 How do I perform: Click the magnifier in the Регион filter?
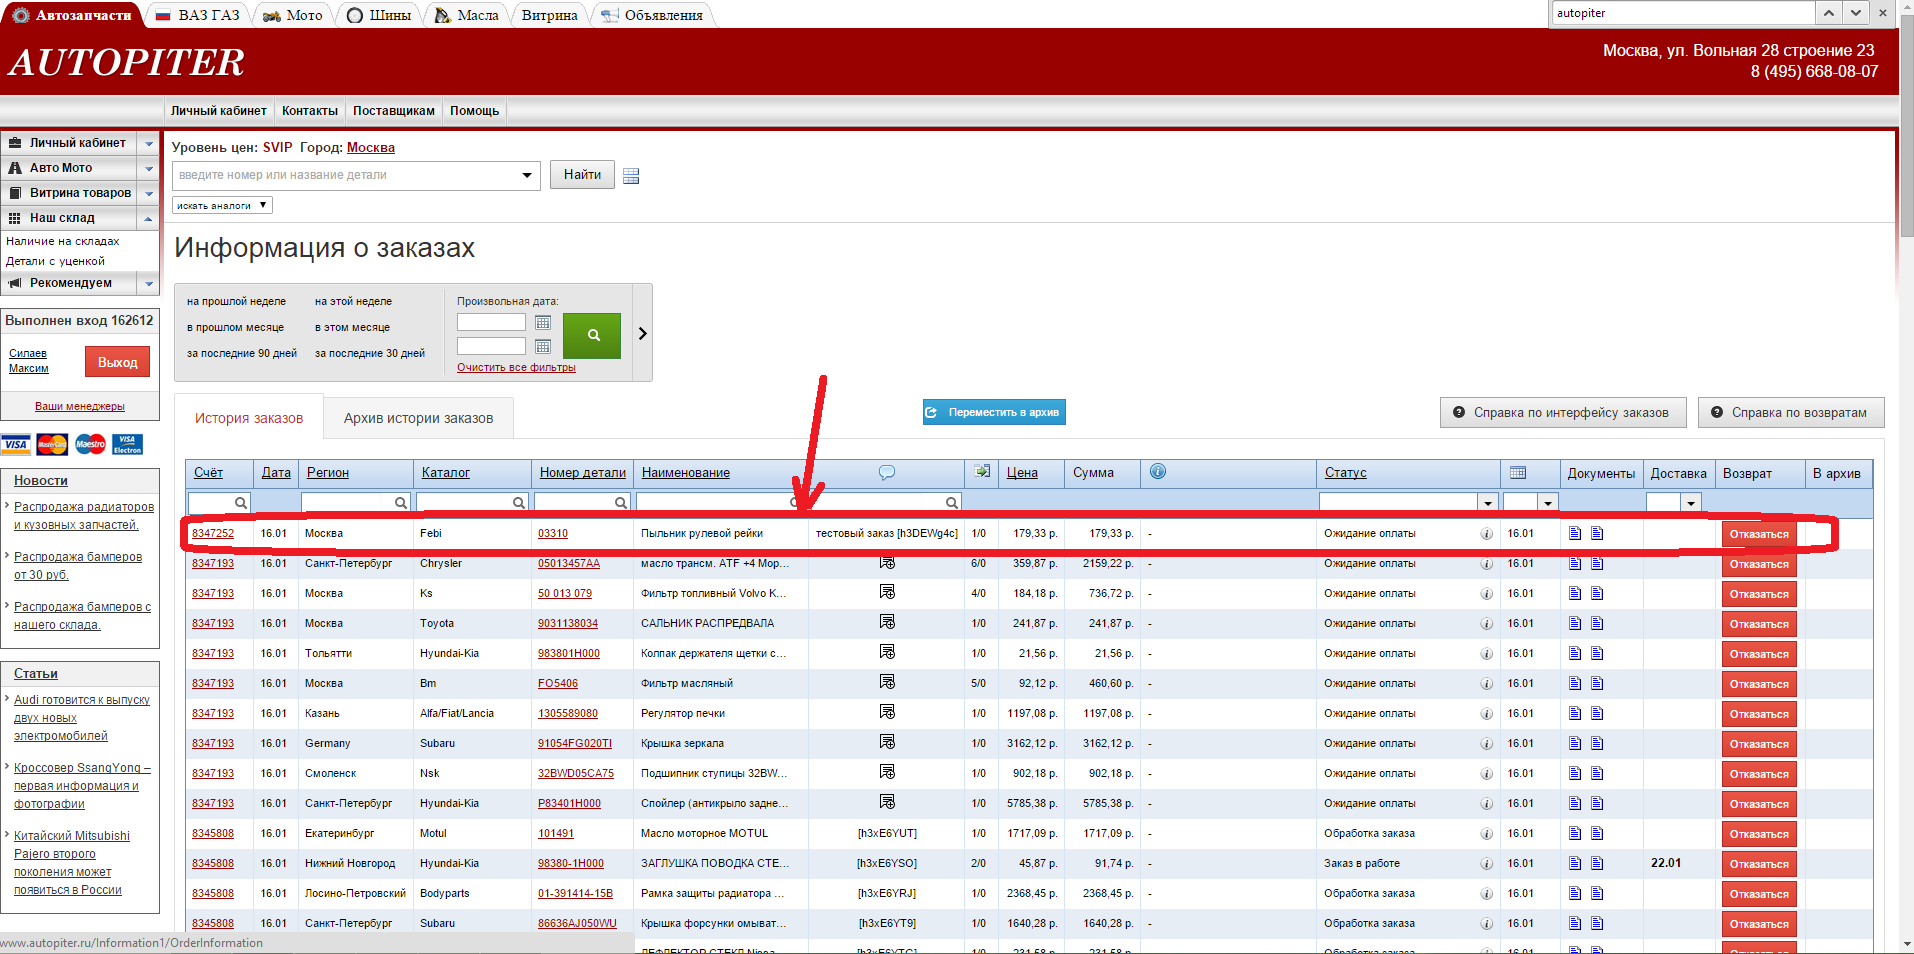tap(401, 503)
